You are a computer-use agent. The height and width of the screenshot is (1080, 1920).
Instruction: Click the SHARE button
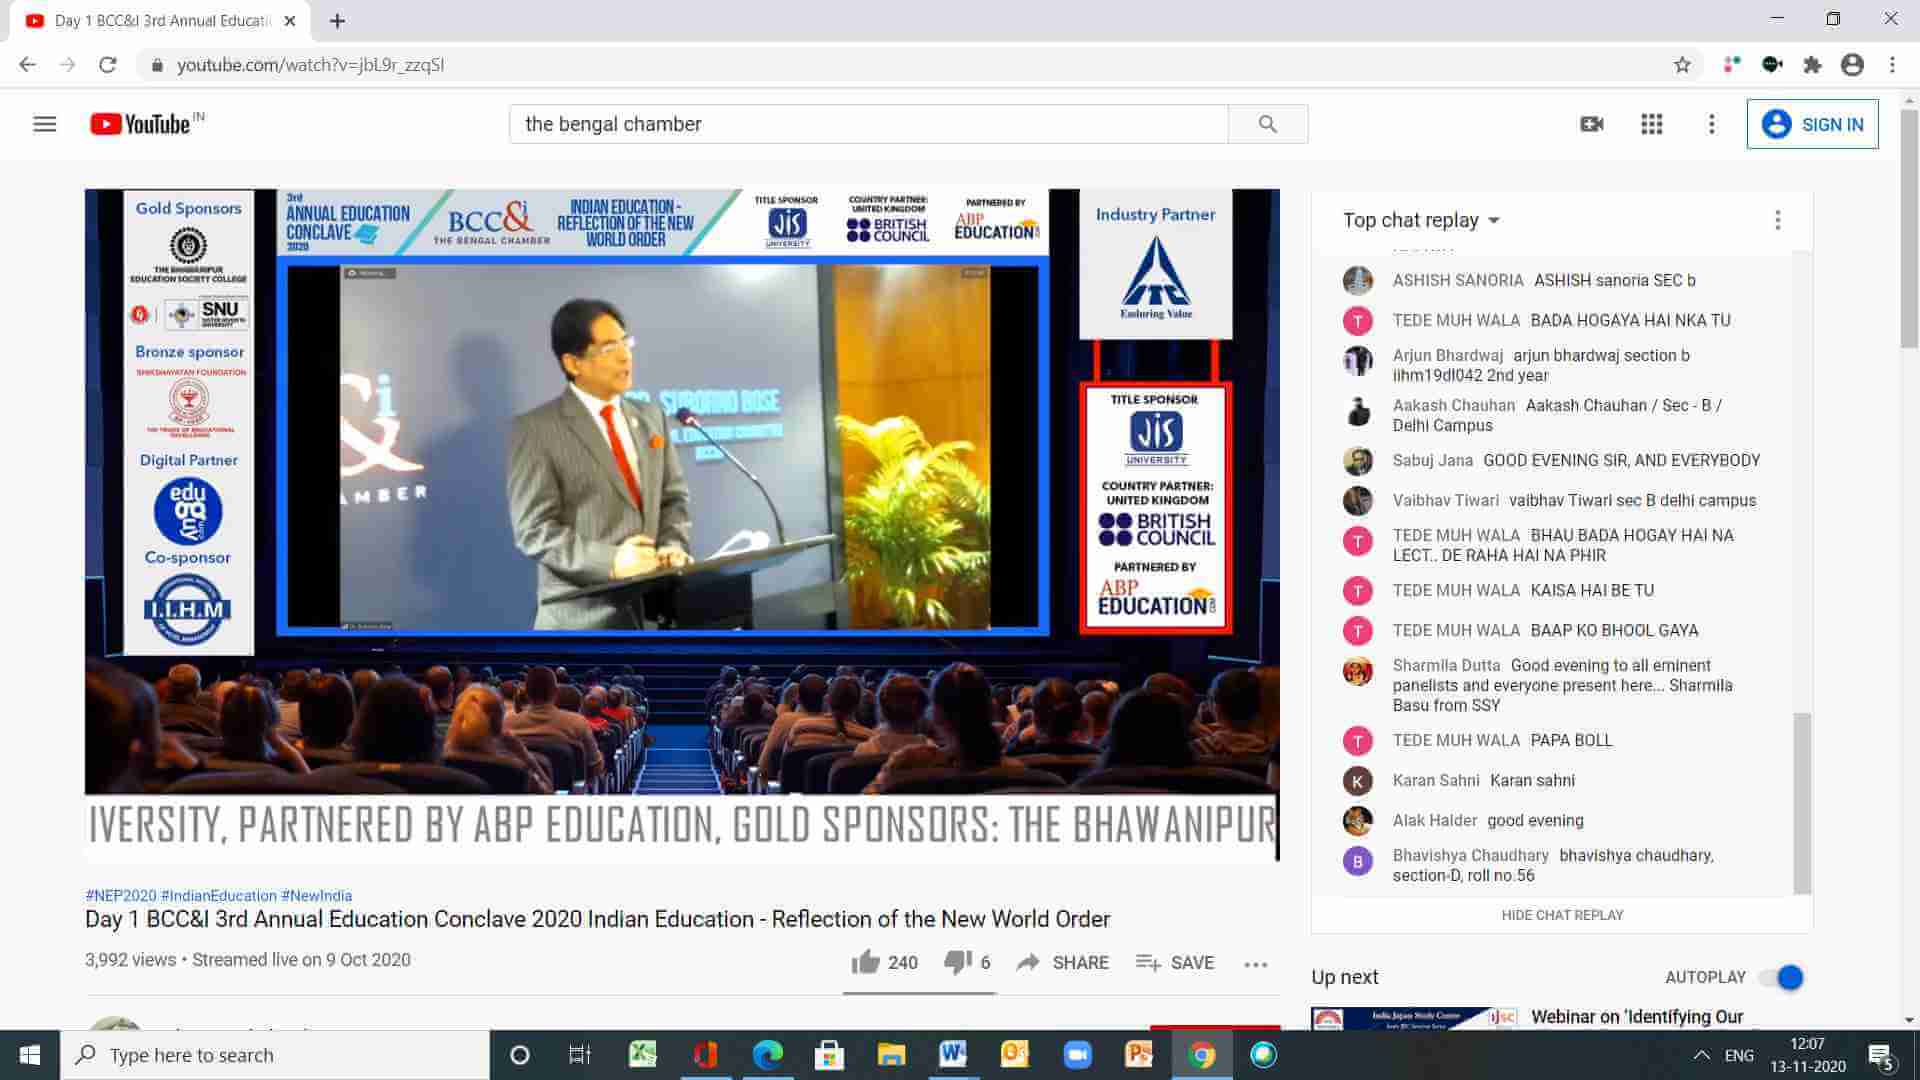tap(1063, 962)
